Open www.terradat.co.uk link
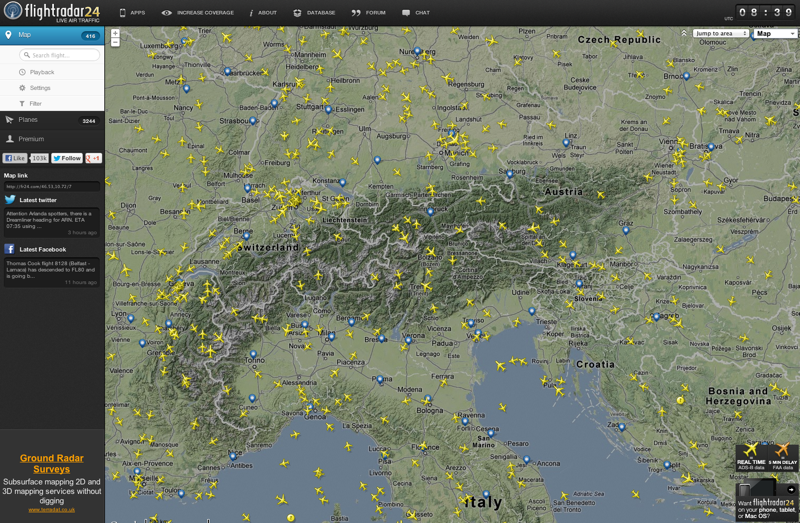This screenshot has height=523, width=800. 52,509
